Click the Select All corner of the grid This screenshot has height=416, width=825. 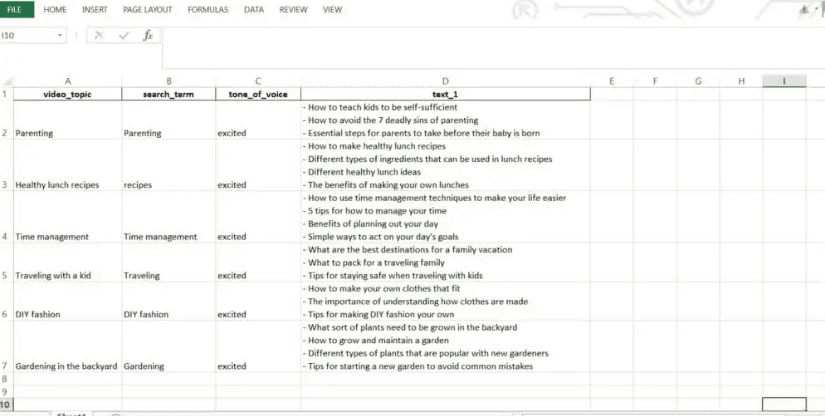pos(6,81)
